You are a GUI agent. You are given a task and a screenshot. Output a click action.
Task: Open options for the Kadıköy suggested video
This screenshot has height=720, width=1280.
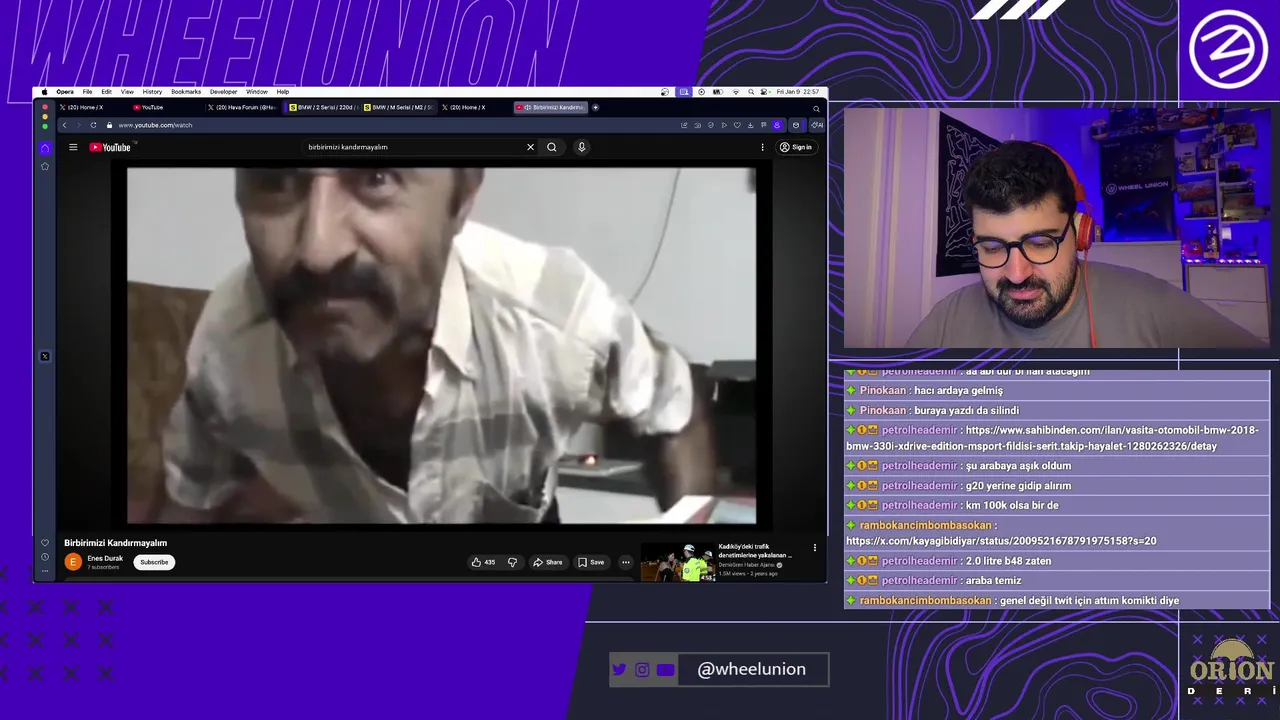pyautogui.click(x=814, y=548)
